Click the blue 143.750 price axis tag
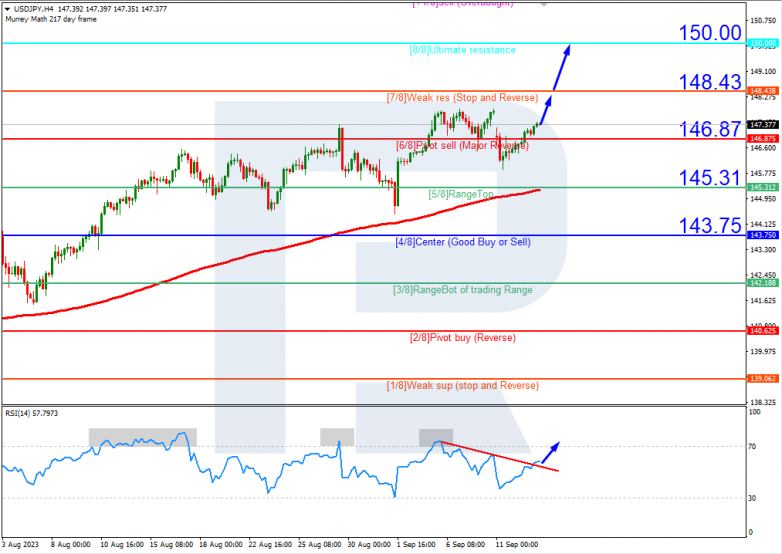Image resolution: width=782 pixels, height=554 pixels. pos(763,235)
